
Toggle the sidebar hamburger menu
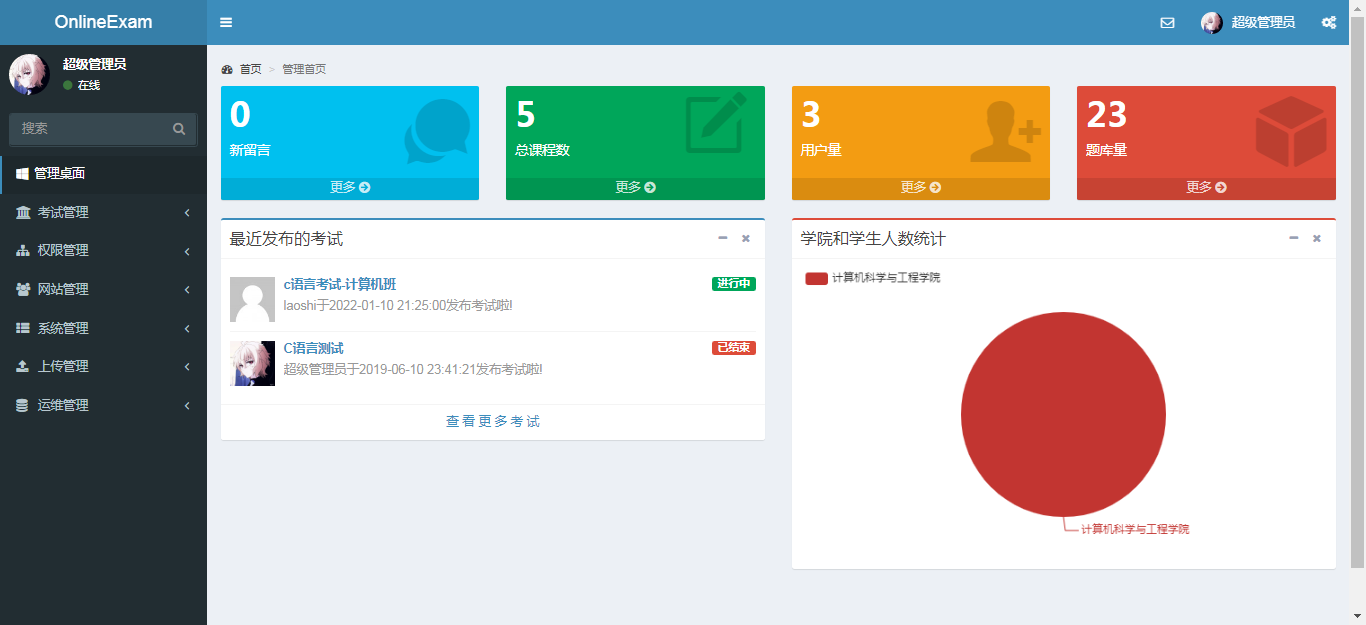point(226,22)
